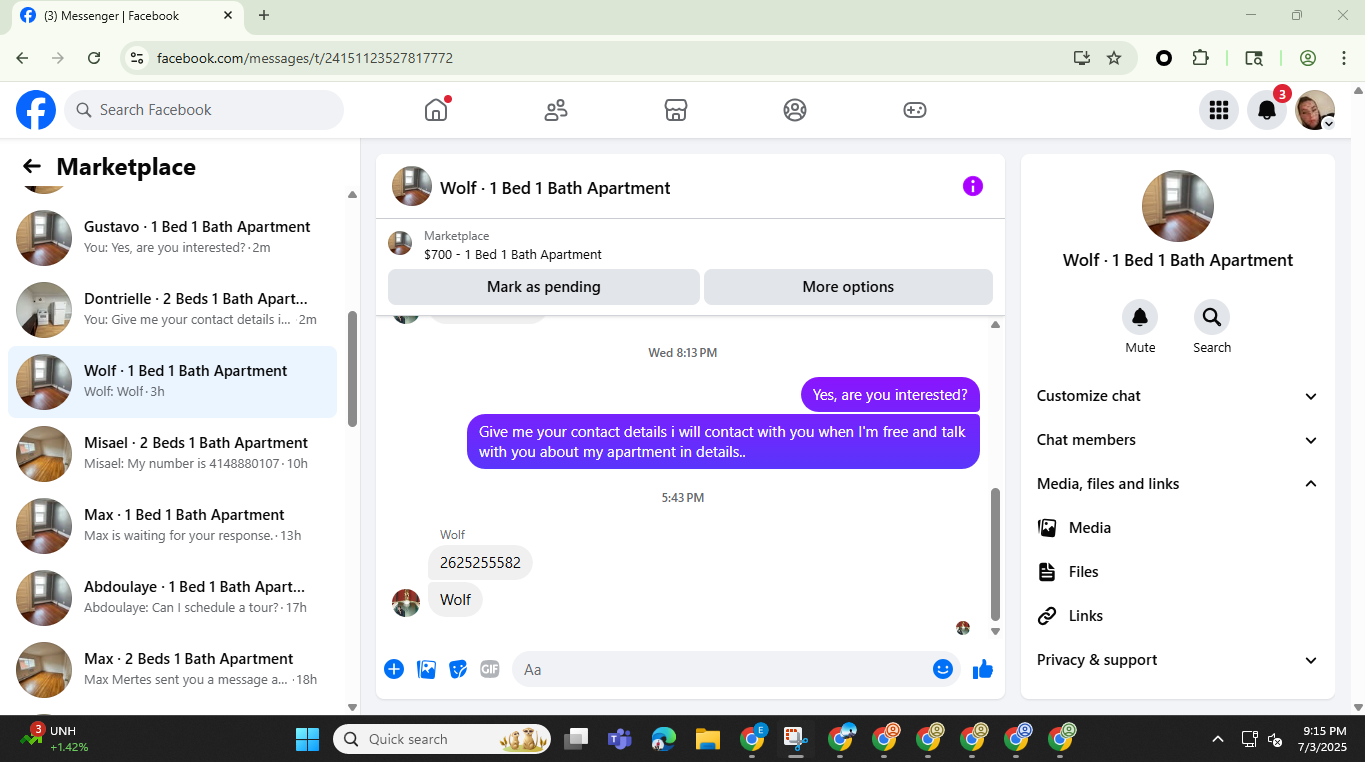Click the taskbar Quick search box

pyautogui.click(x=442, y=739)
